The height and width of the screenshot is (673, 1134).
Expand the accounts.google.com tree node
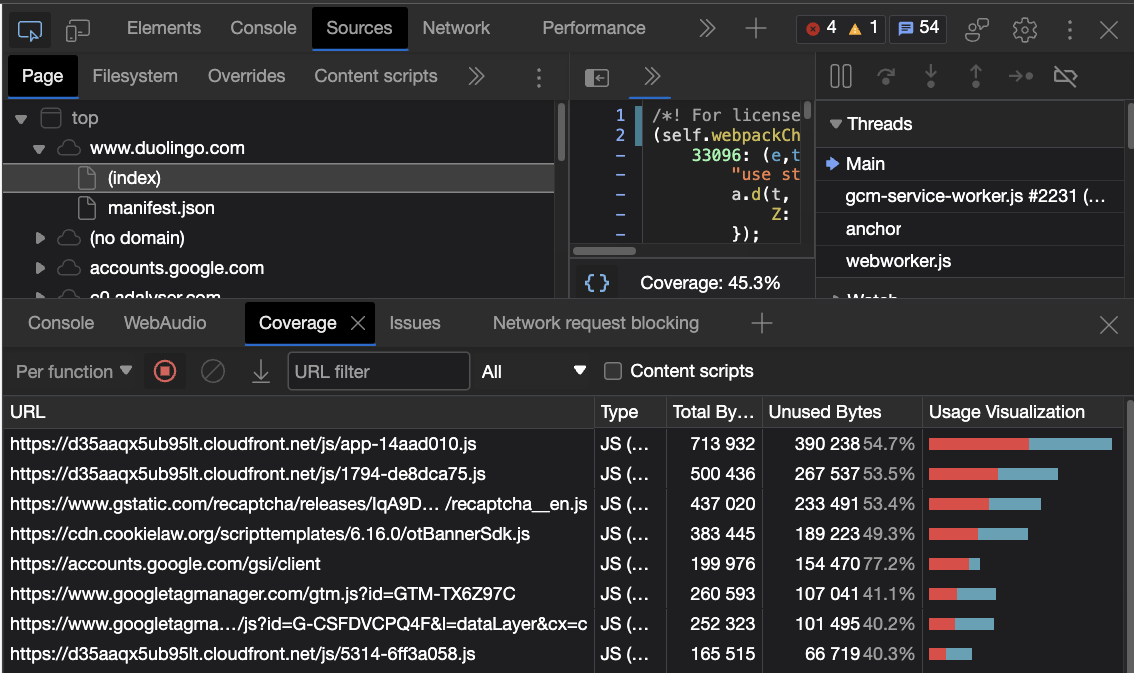40,268
